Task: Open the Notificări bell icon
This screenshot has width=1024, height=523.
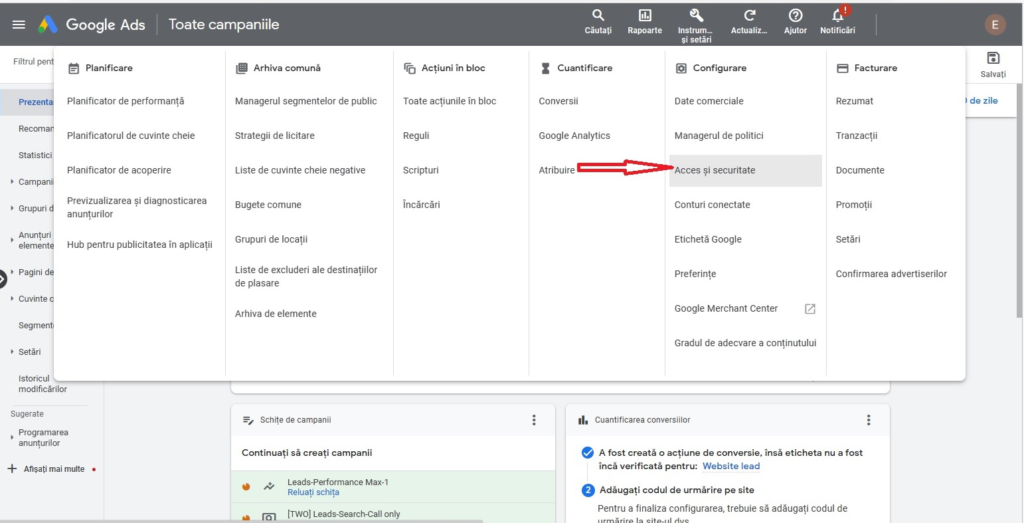Action: point(838,22)
